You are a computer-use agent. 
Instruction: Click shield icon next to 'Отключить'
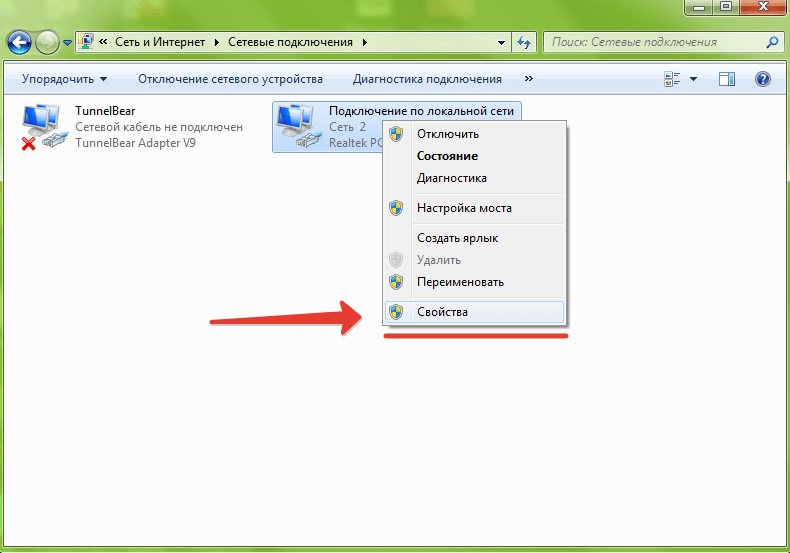click(396, 134)
